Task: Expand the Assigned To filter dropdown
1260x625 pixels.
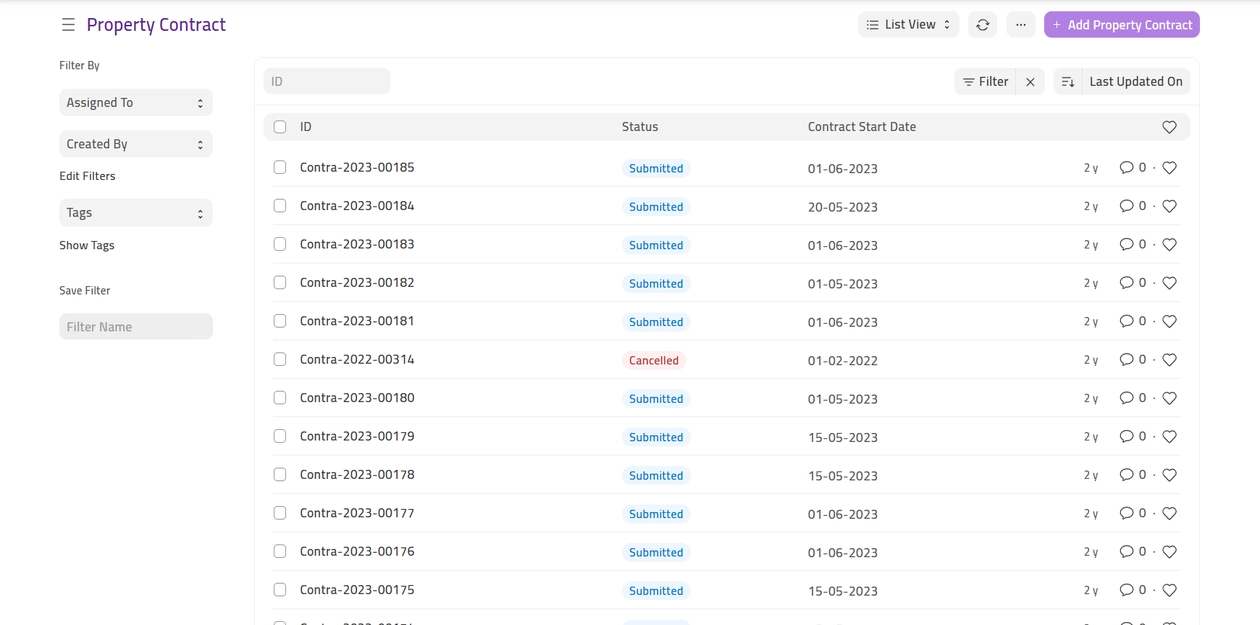Action: pyautogui.click(x=136, y=103)
